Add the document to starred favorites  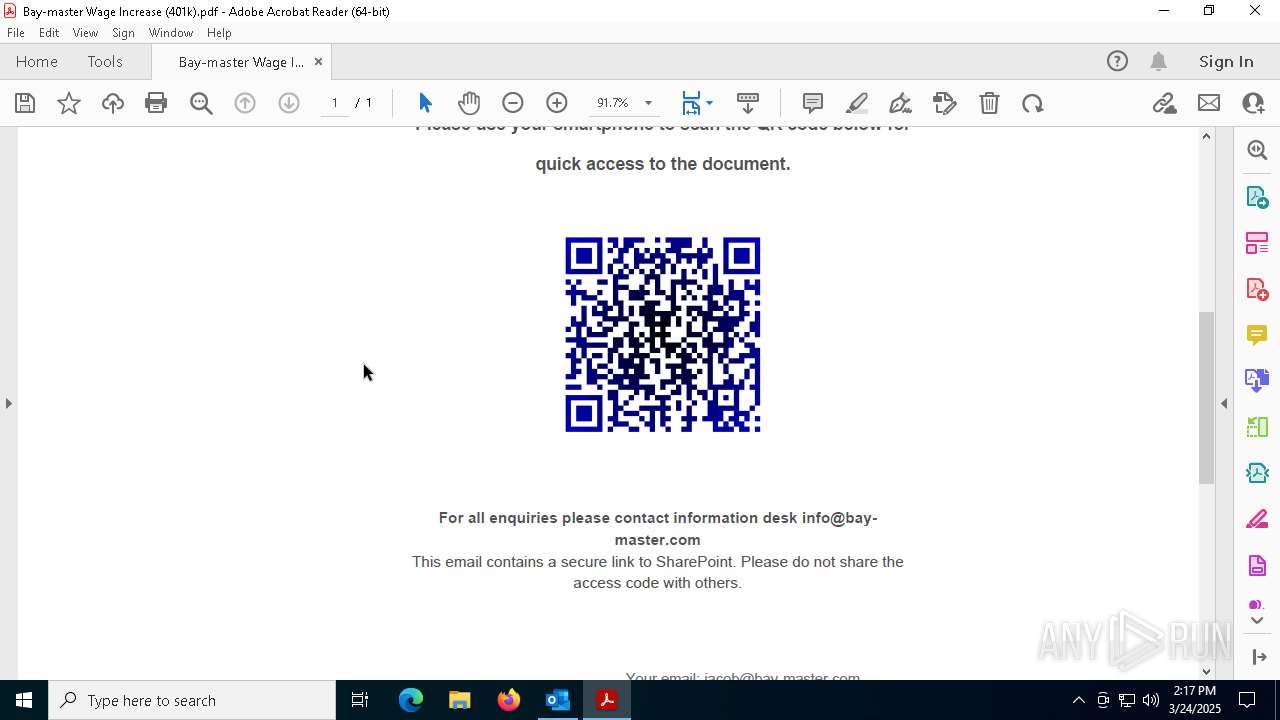[x=69, y=103]
